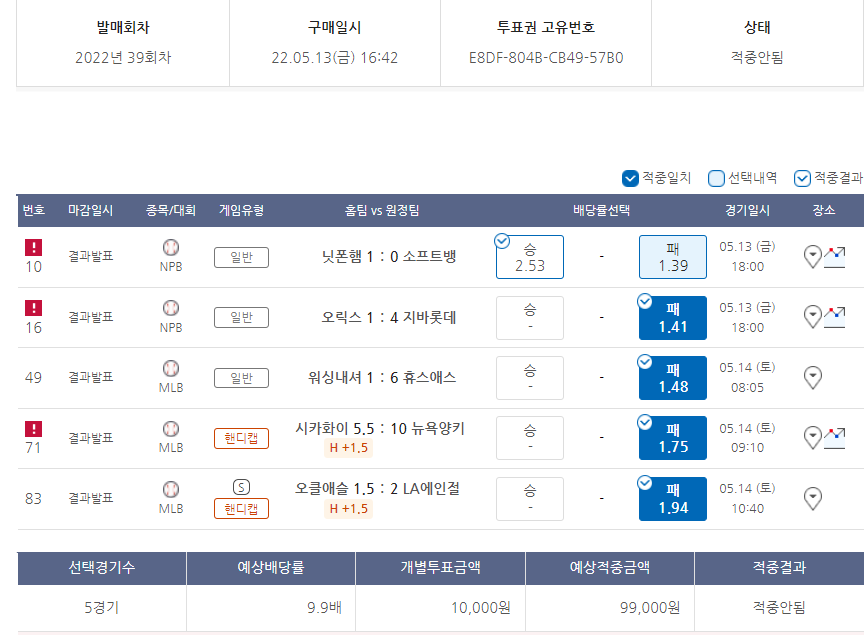The image size is (865, 635).
Task: Select the 패 1.75 odds button
Action: 672,438
